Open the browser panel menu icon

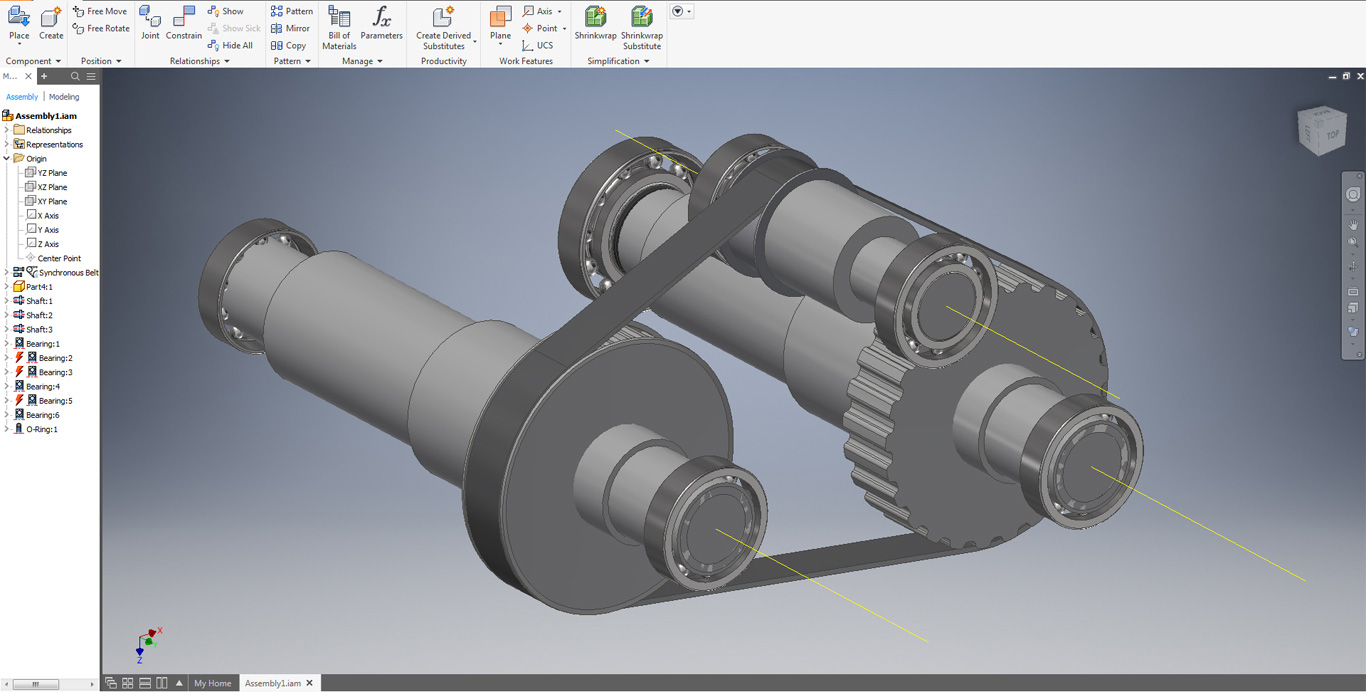click(91, 76)
